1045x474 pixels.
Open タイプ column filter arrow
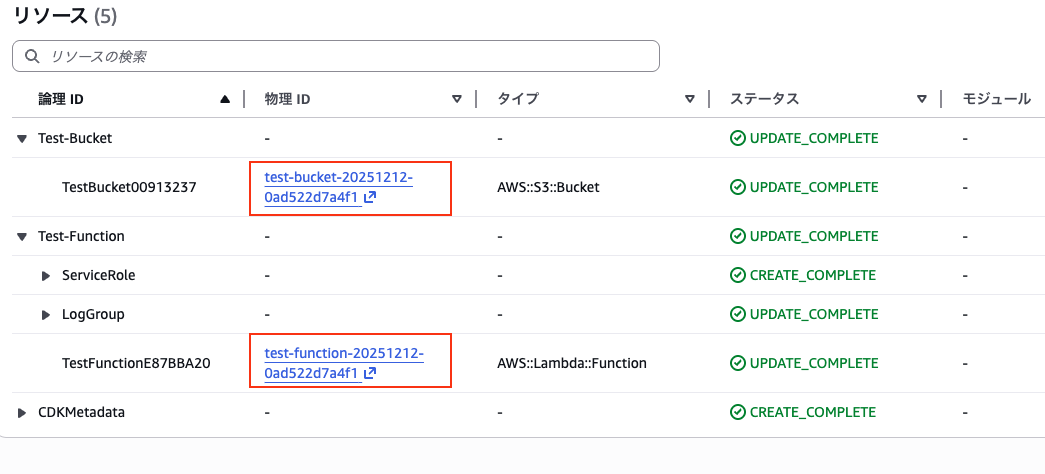[x=690, y=99]
